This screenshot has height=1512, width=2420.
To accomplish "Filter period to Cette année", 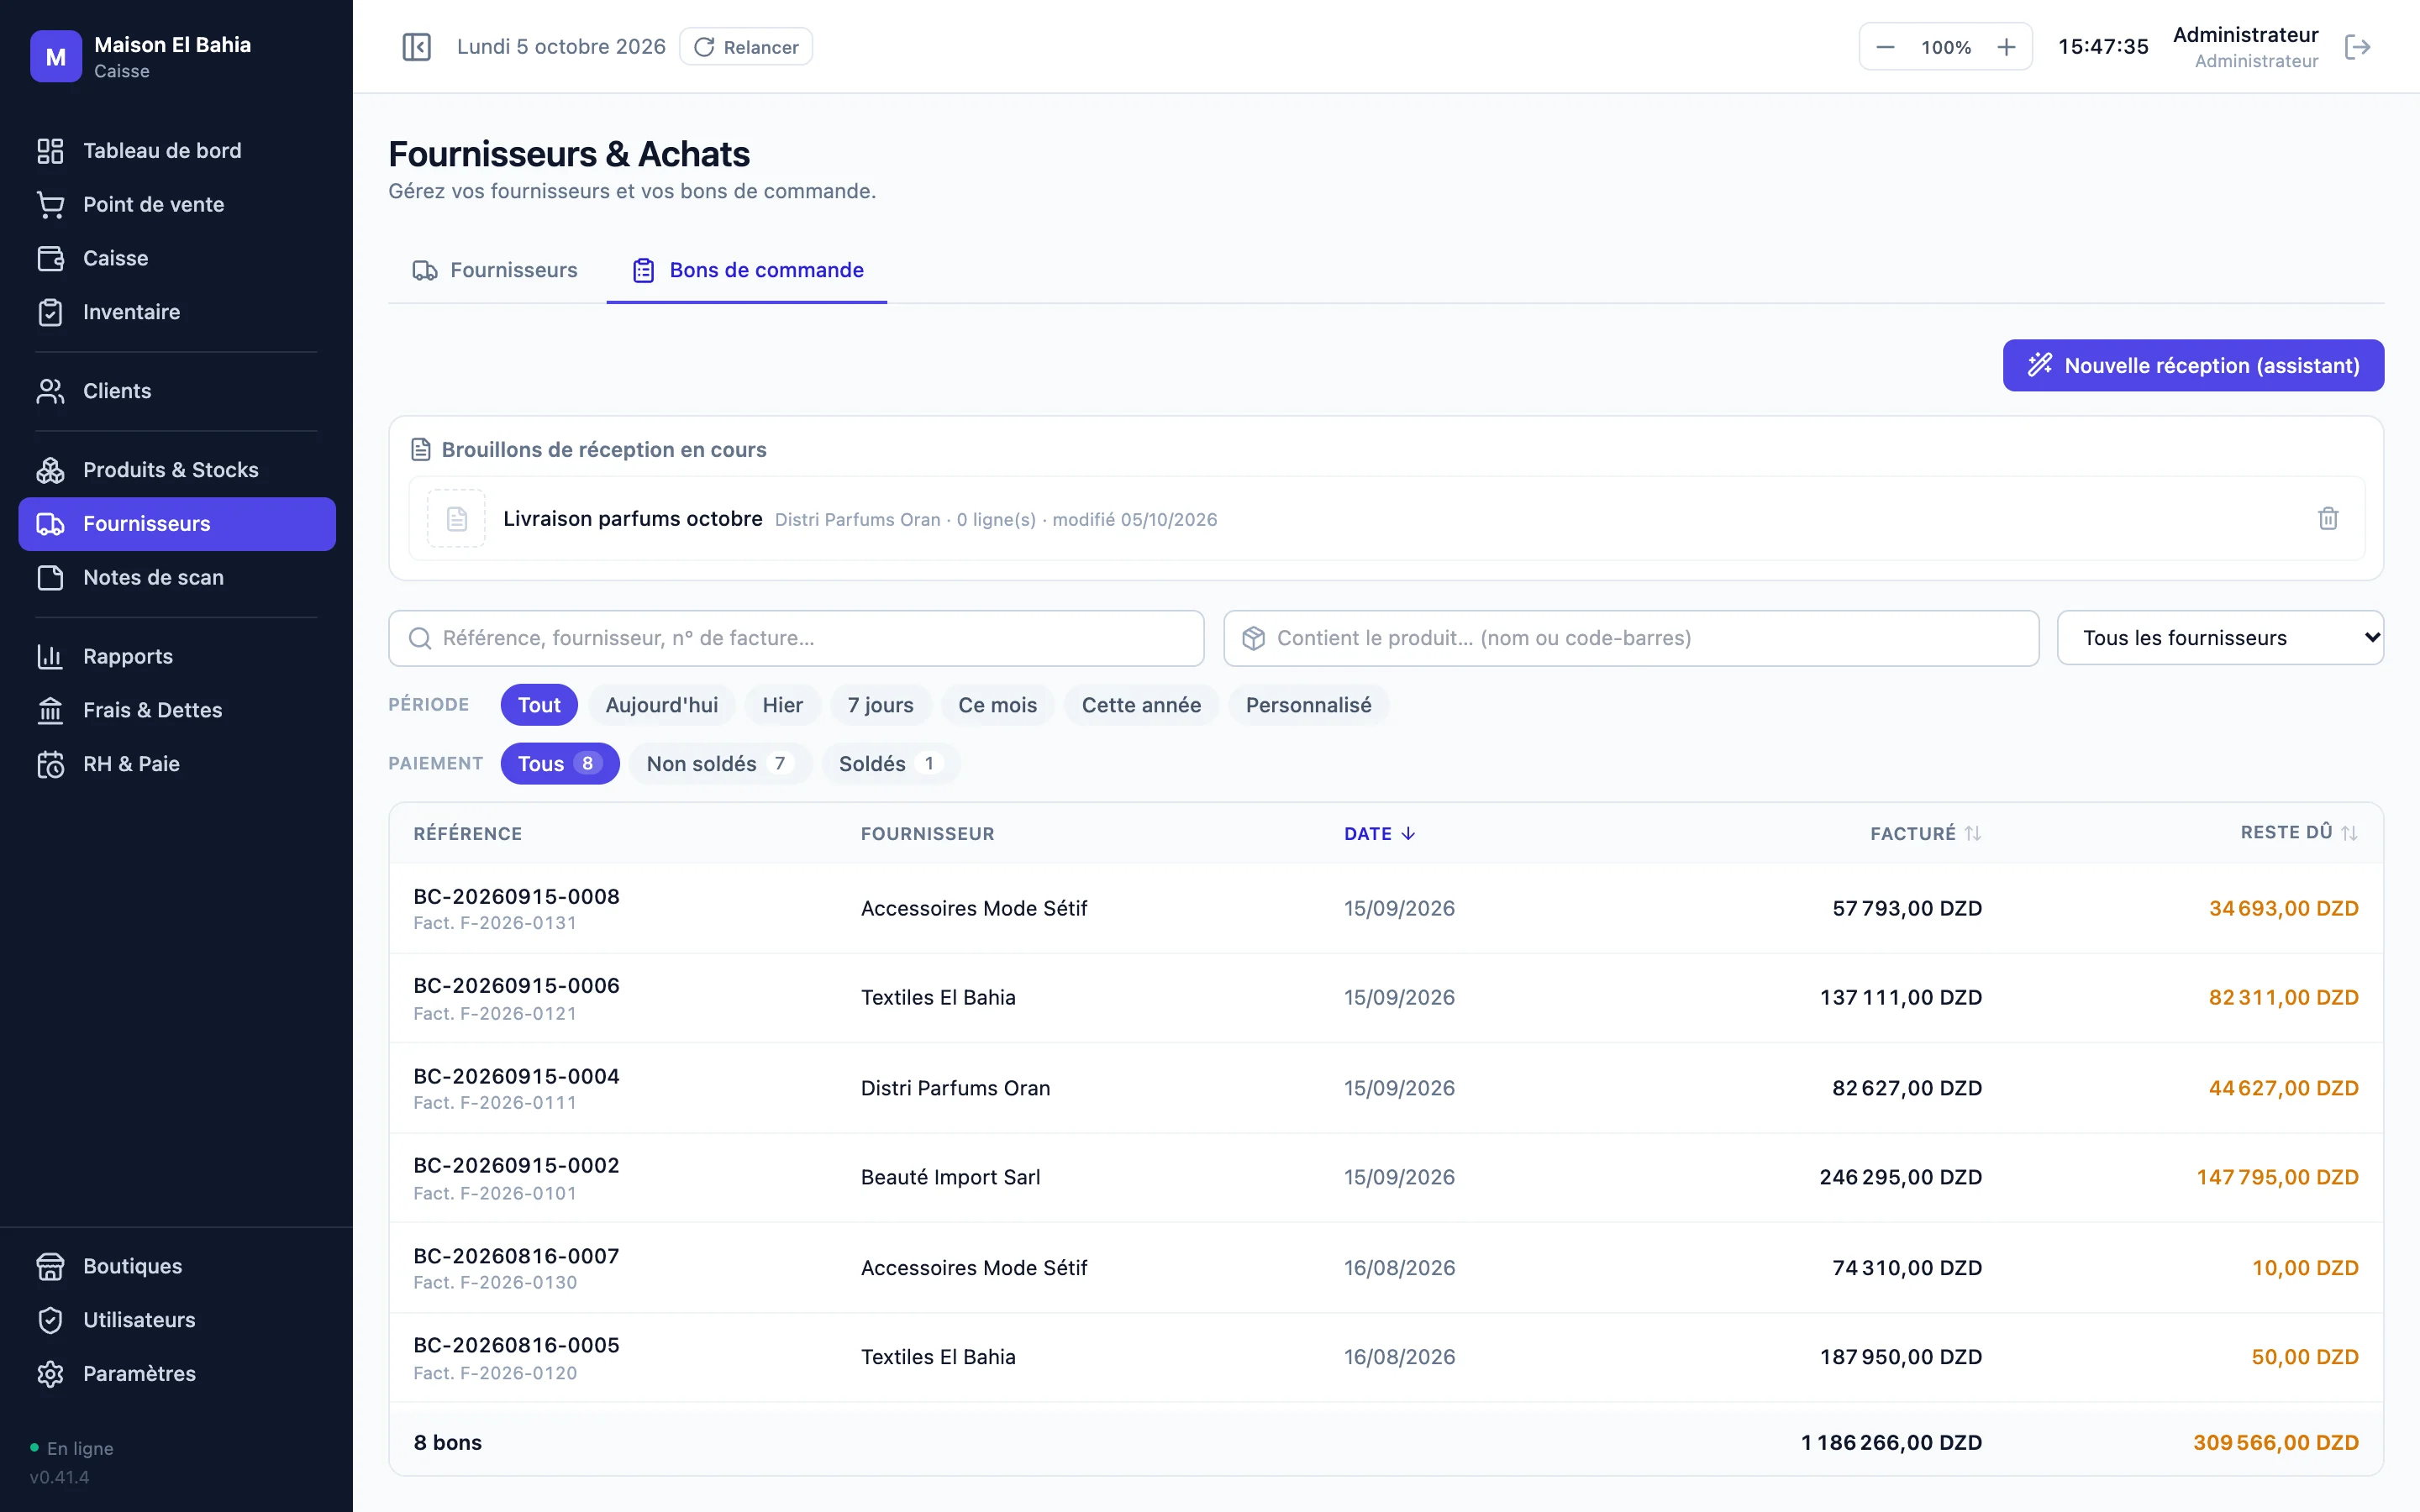I will click(x=1141, y=705).
